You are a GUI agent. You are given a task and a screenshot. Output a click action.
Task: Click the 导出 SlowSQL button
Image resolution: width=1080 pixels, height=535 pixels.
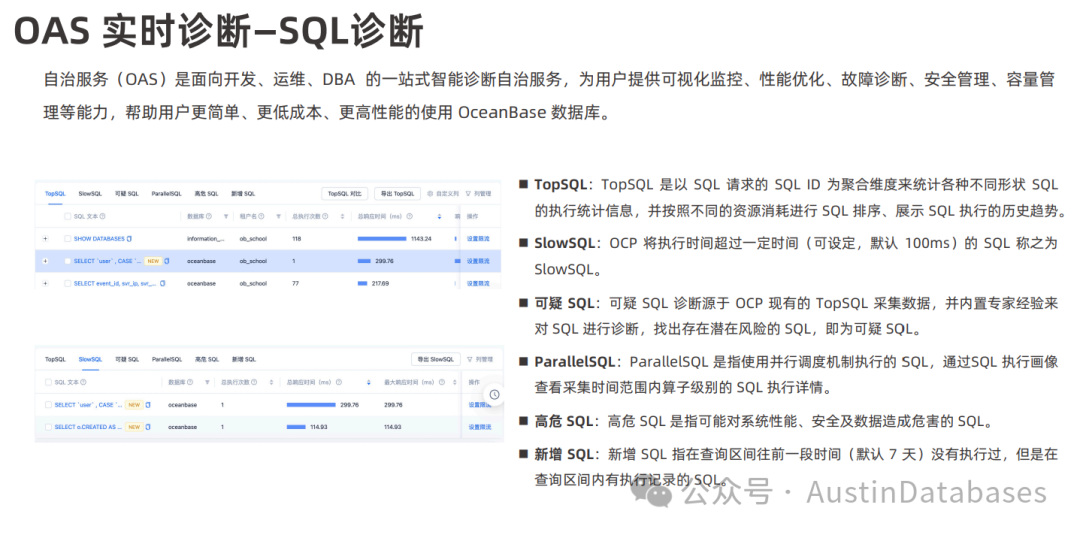click(x=436, y=359)
